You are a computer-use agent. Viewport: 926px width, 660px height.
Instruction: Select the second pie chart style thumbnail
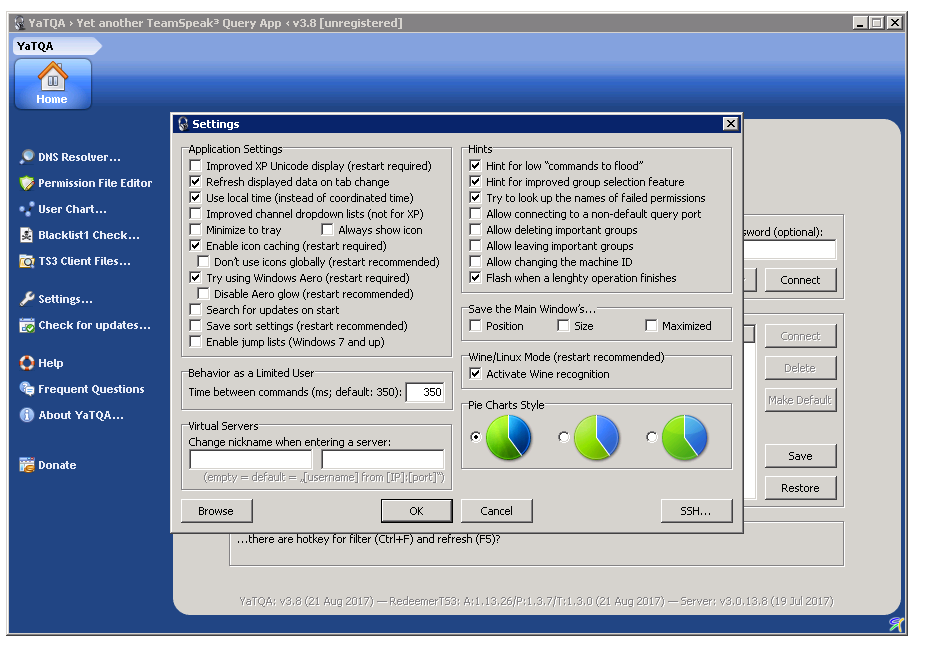[596, 437]
